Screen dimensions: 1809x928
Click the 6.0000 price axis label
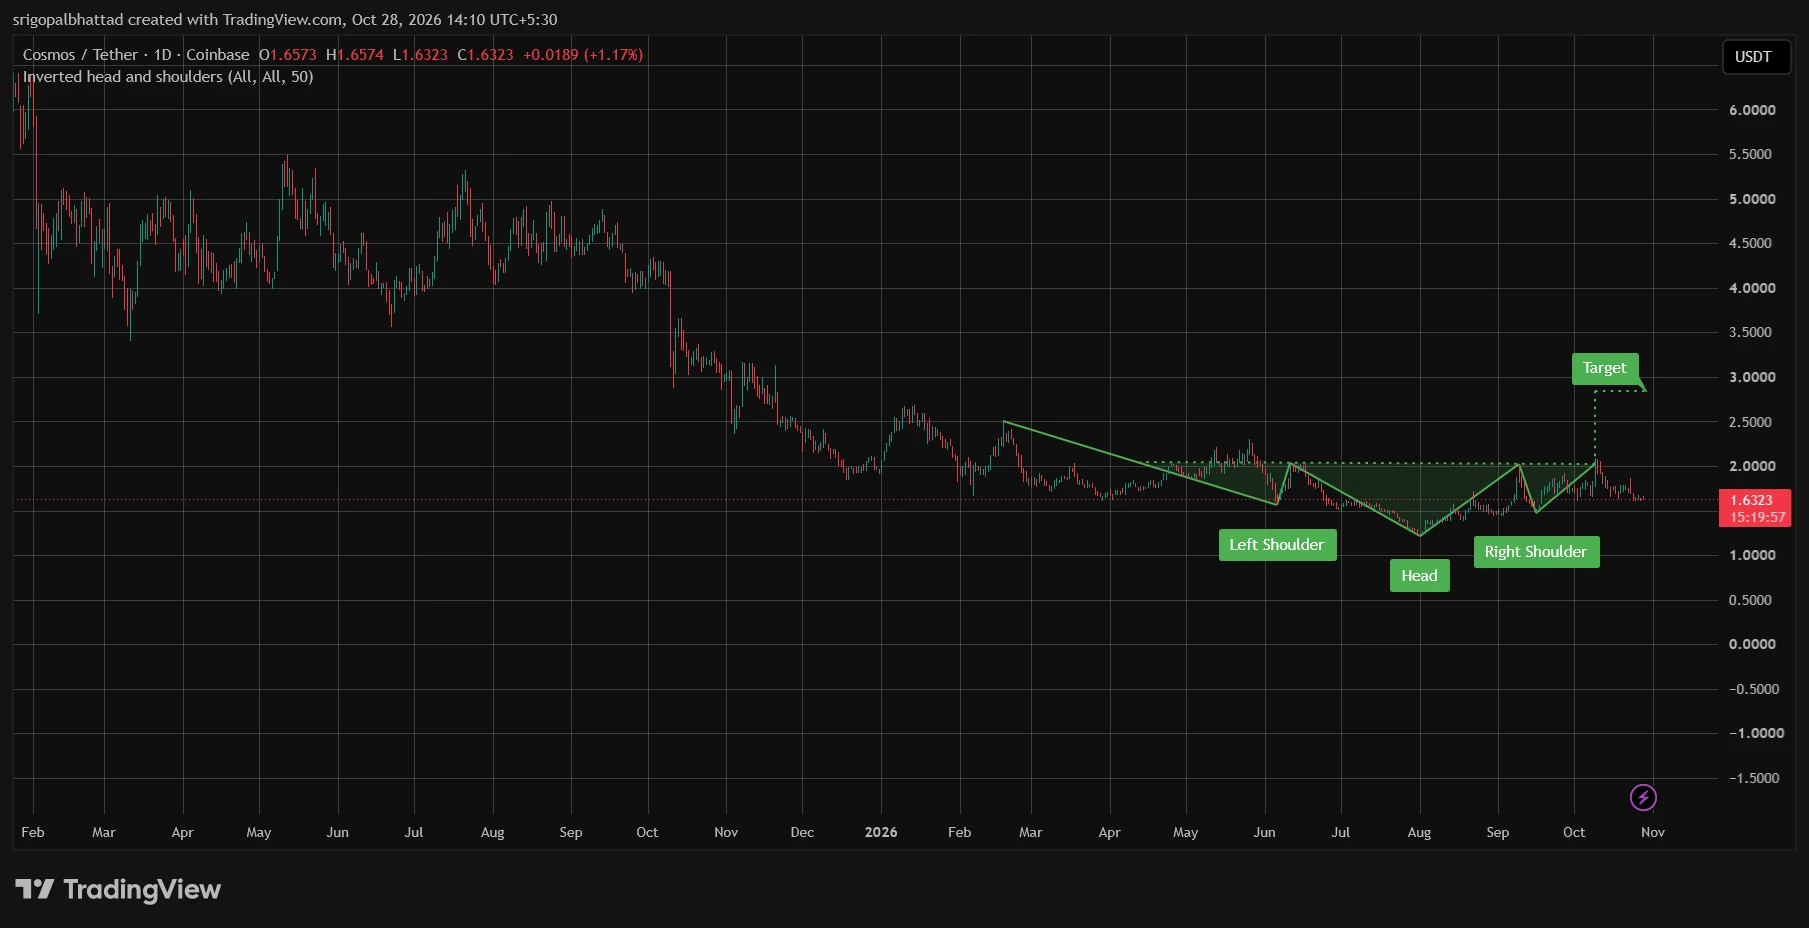coord(1752,110)
